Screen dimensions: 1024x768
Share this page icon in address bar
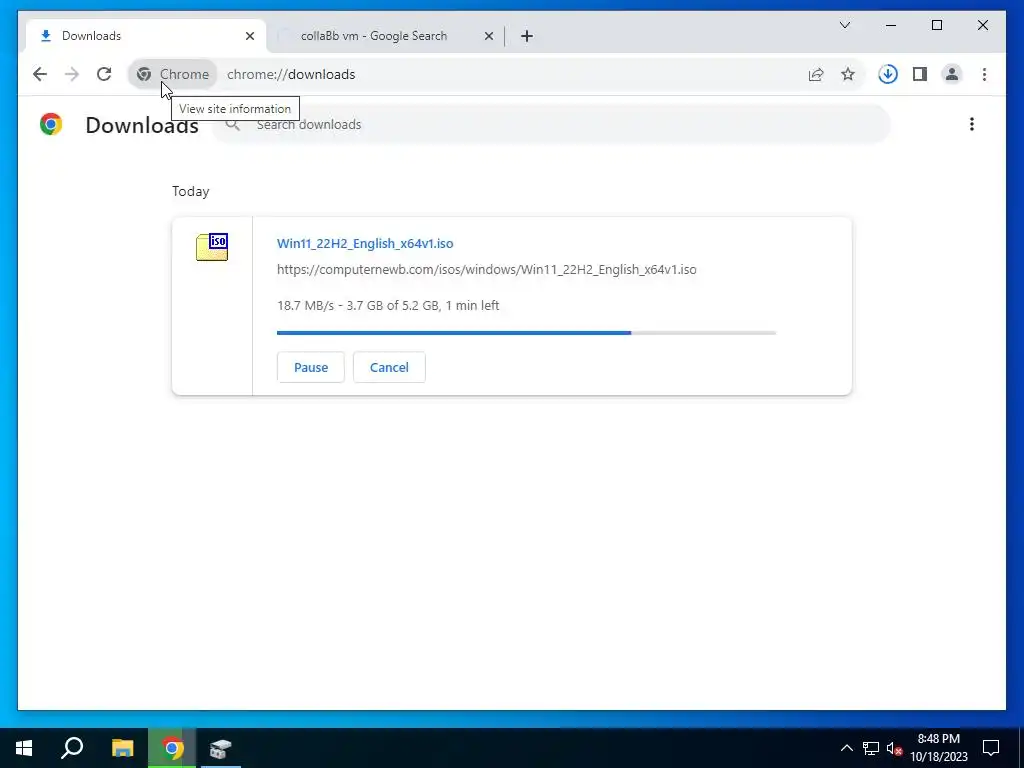pos(816,74)
